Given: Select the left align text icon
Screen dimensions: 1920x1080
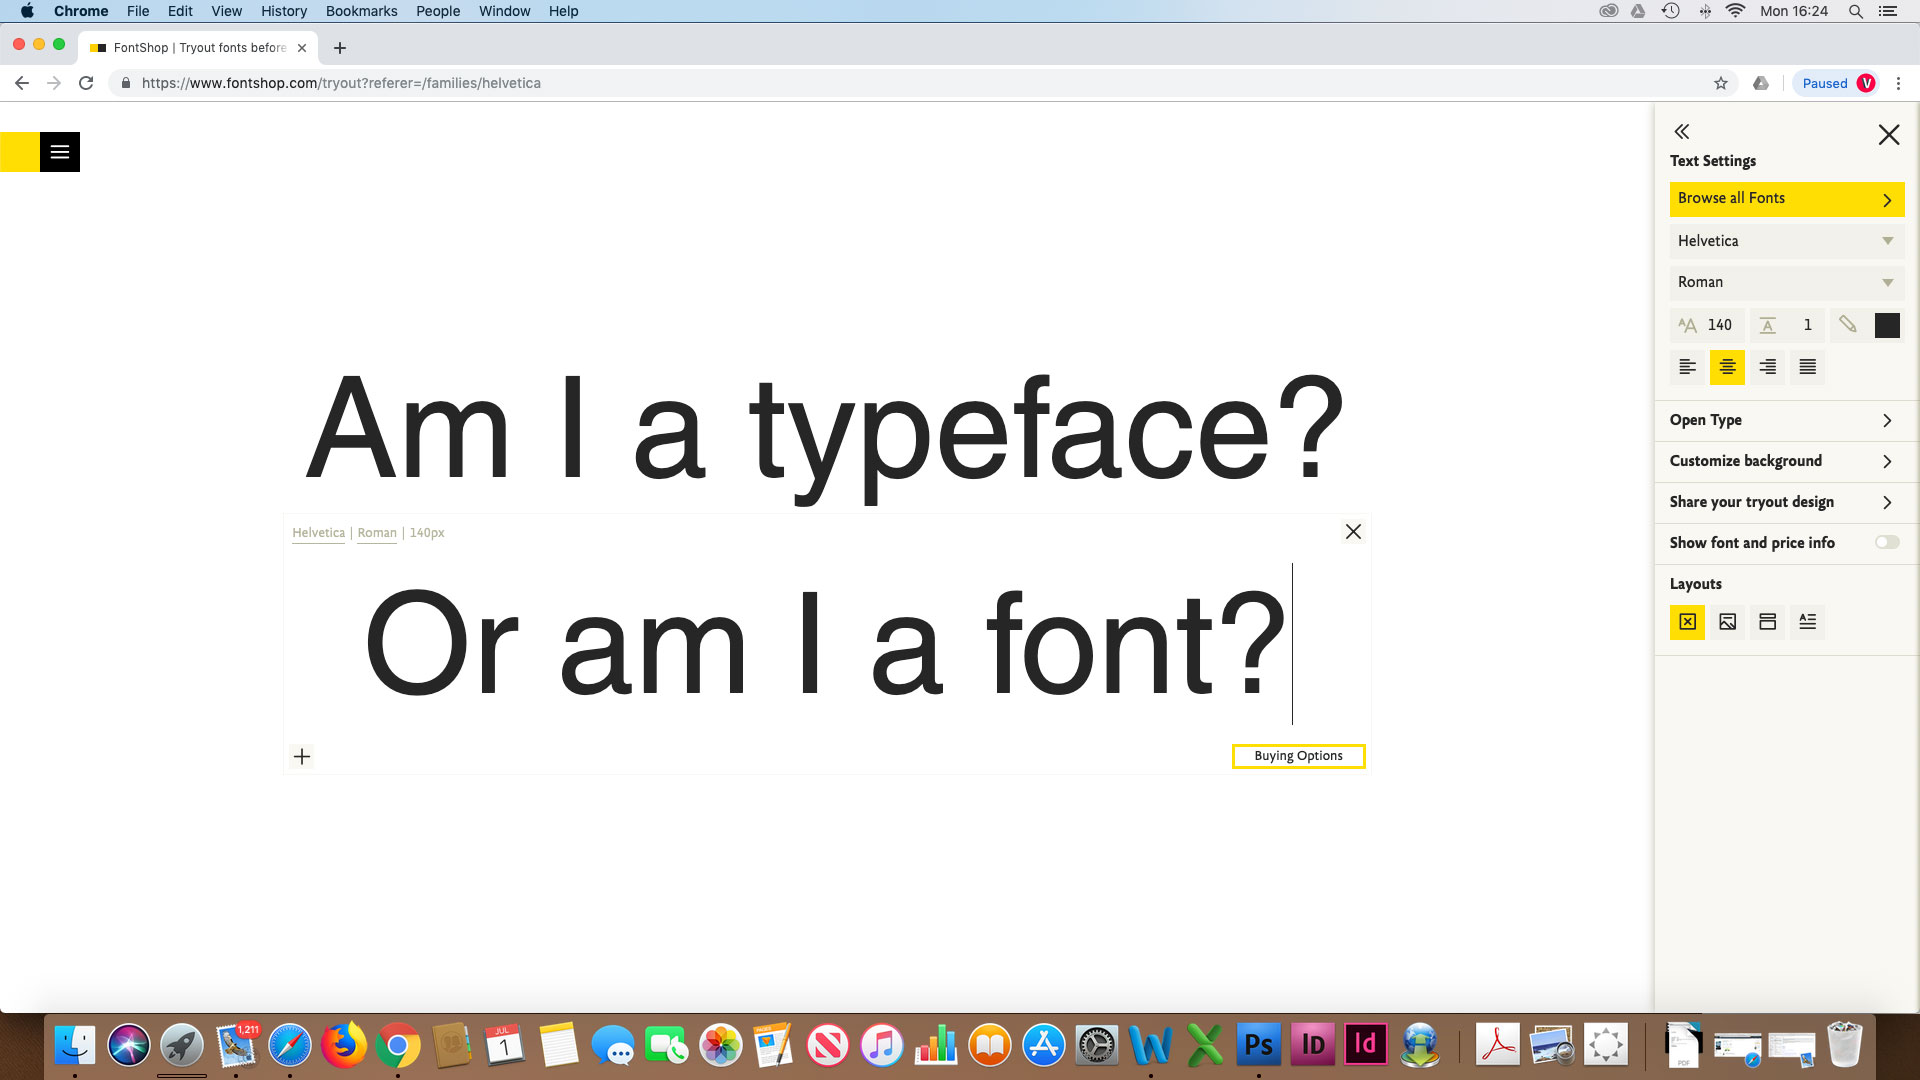Looking at the screenshot, I should pos(1687,367).
